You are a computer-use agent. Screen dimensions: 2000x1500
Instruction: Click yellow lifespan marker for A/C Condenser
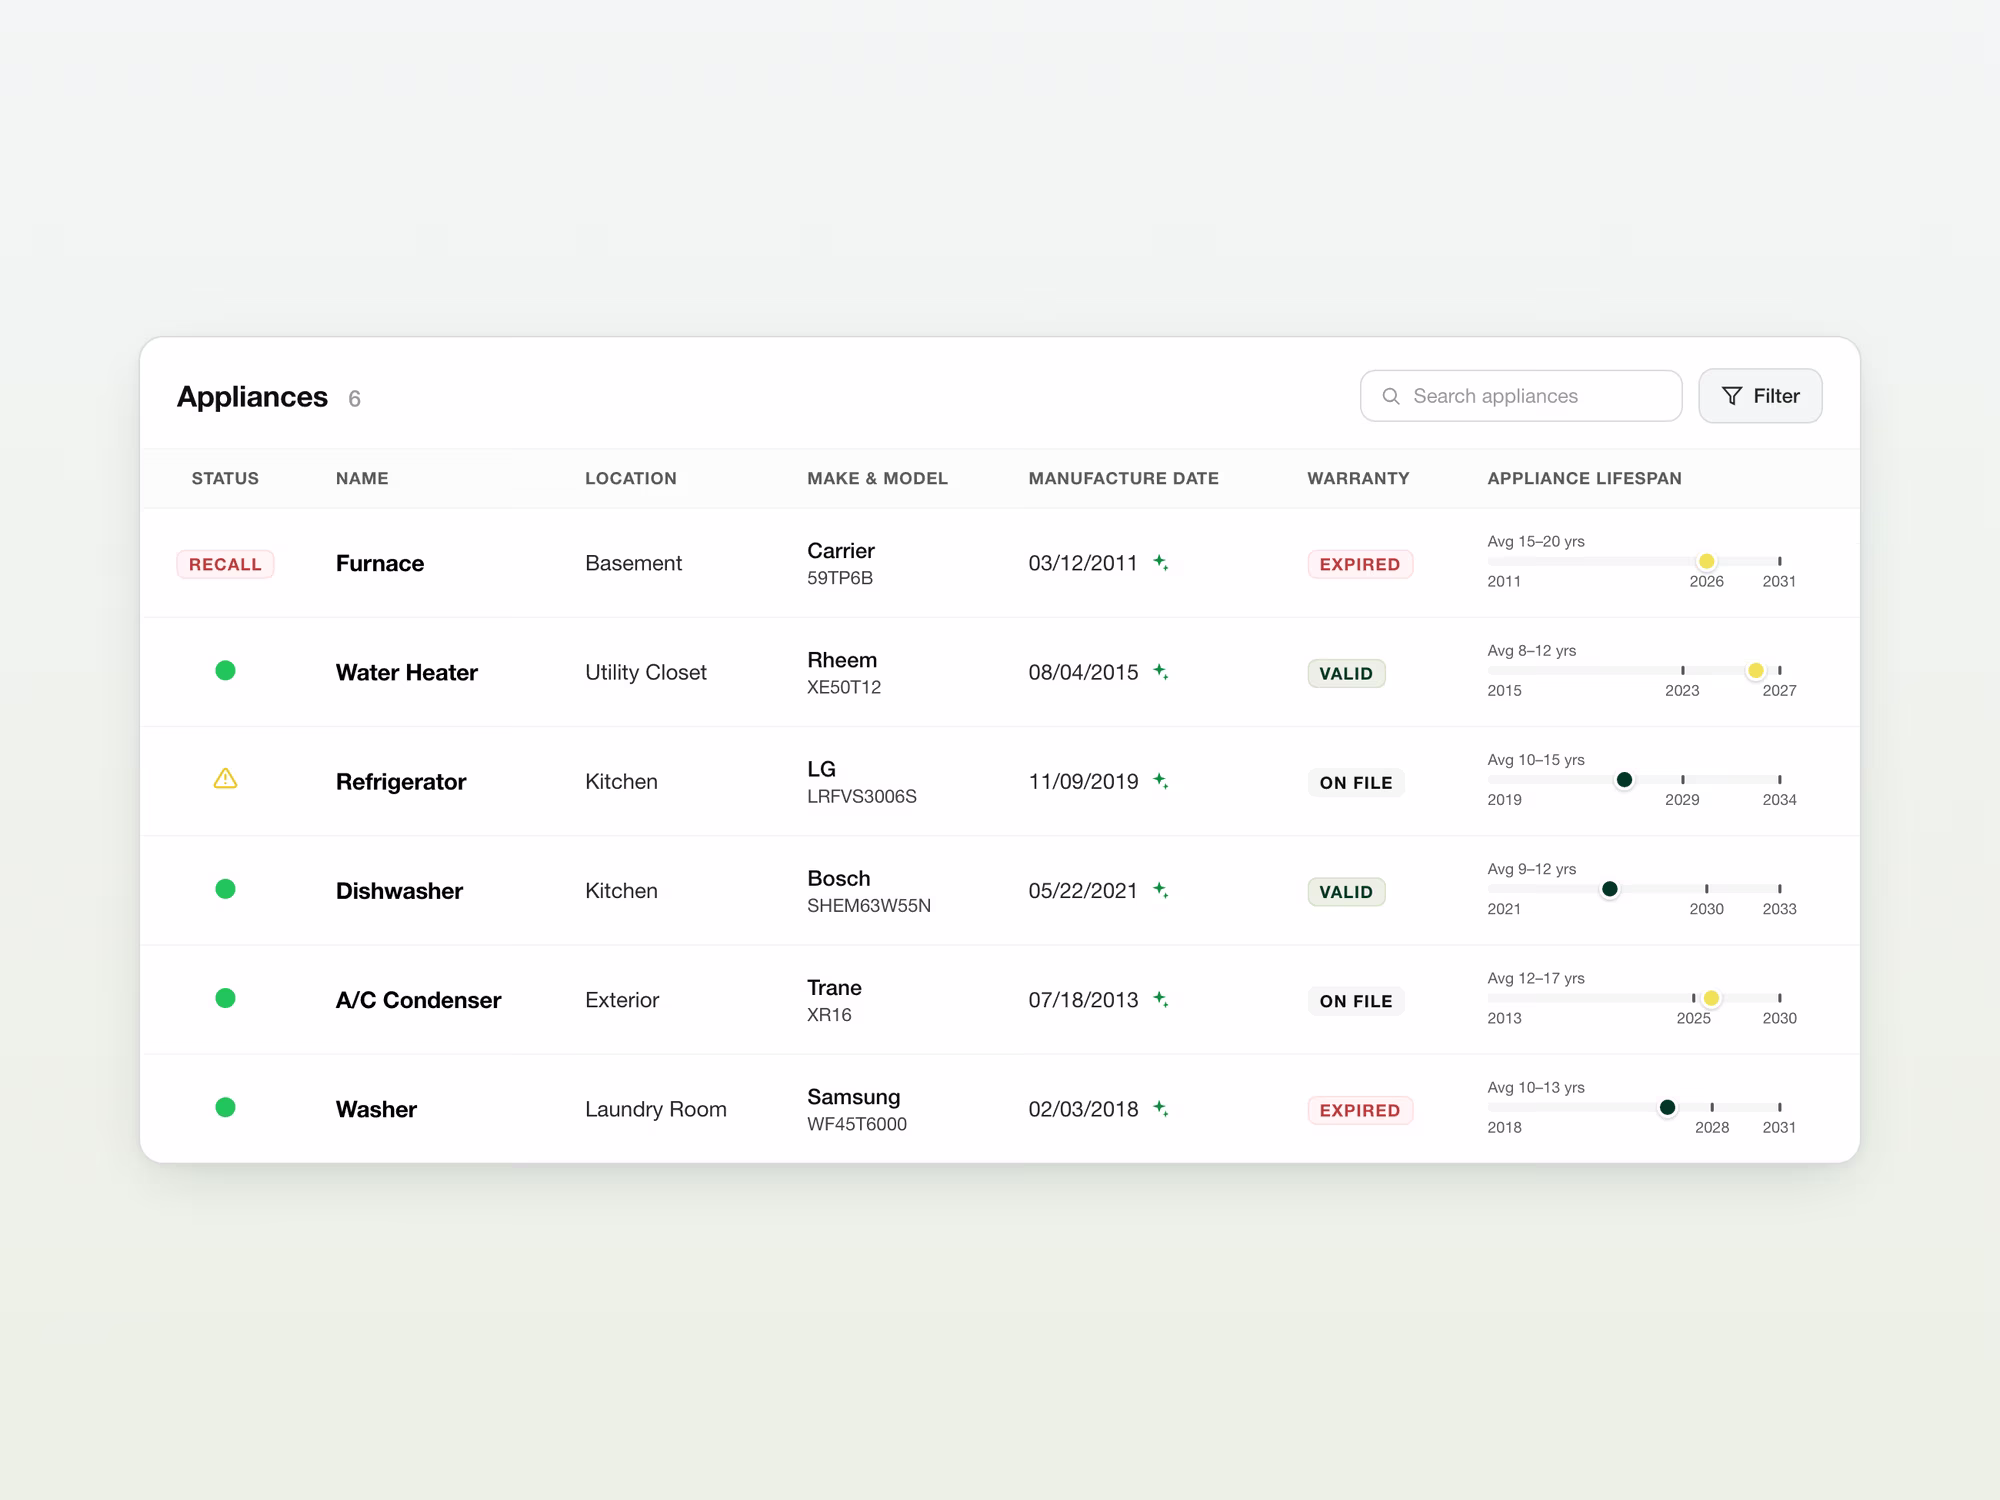click(1712, 998)
